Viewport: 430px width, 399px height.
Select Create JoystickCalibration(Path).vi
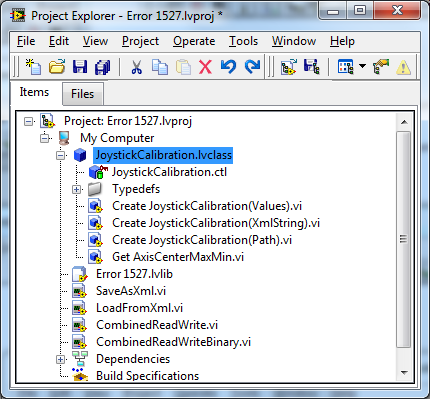(x=202, y=240)
